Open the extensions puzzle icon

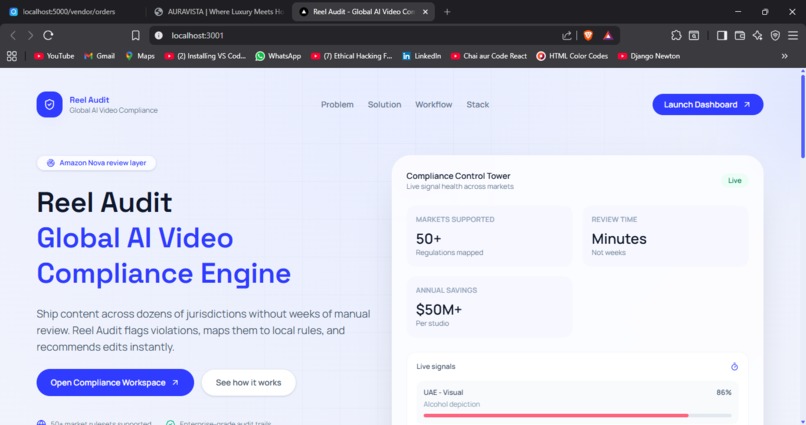pos(676,35)
